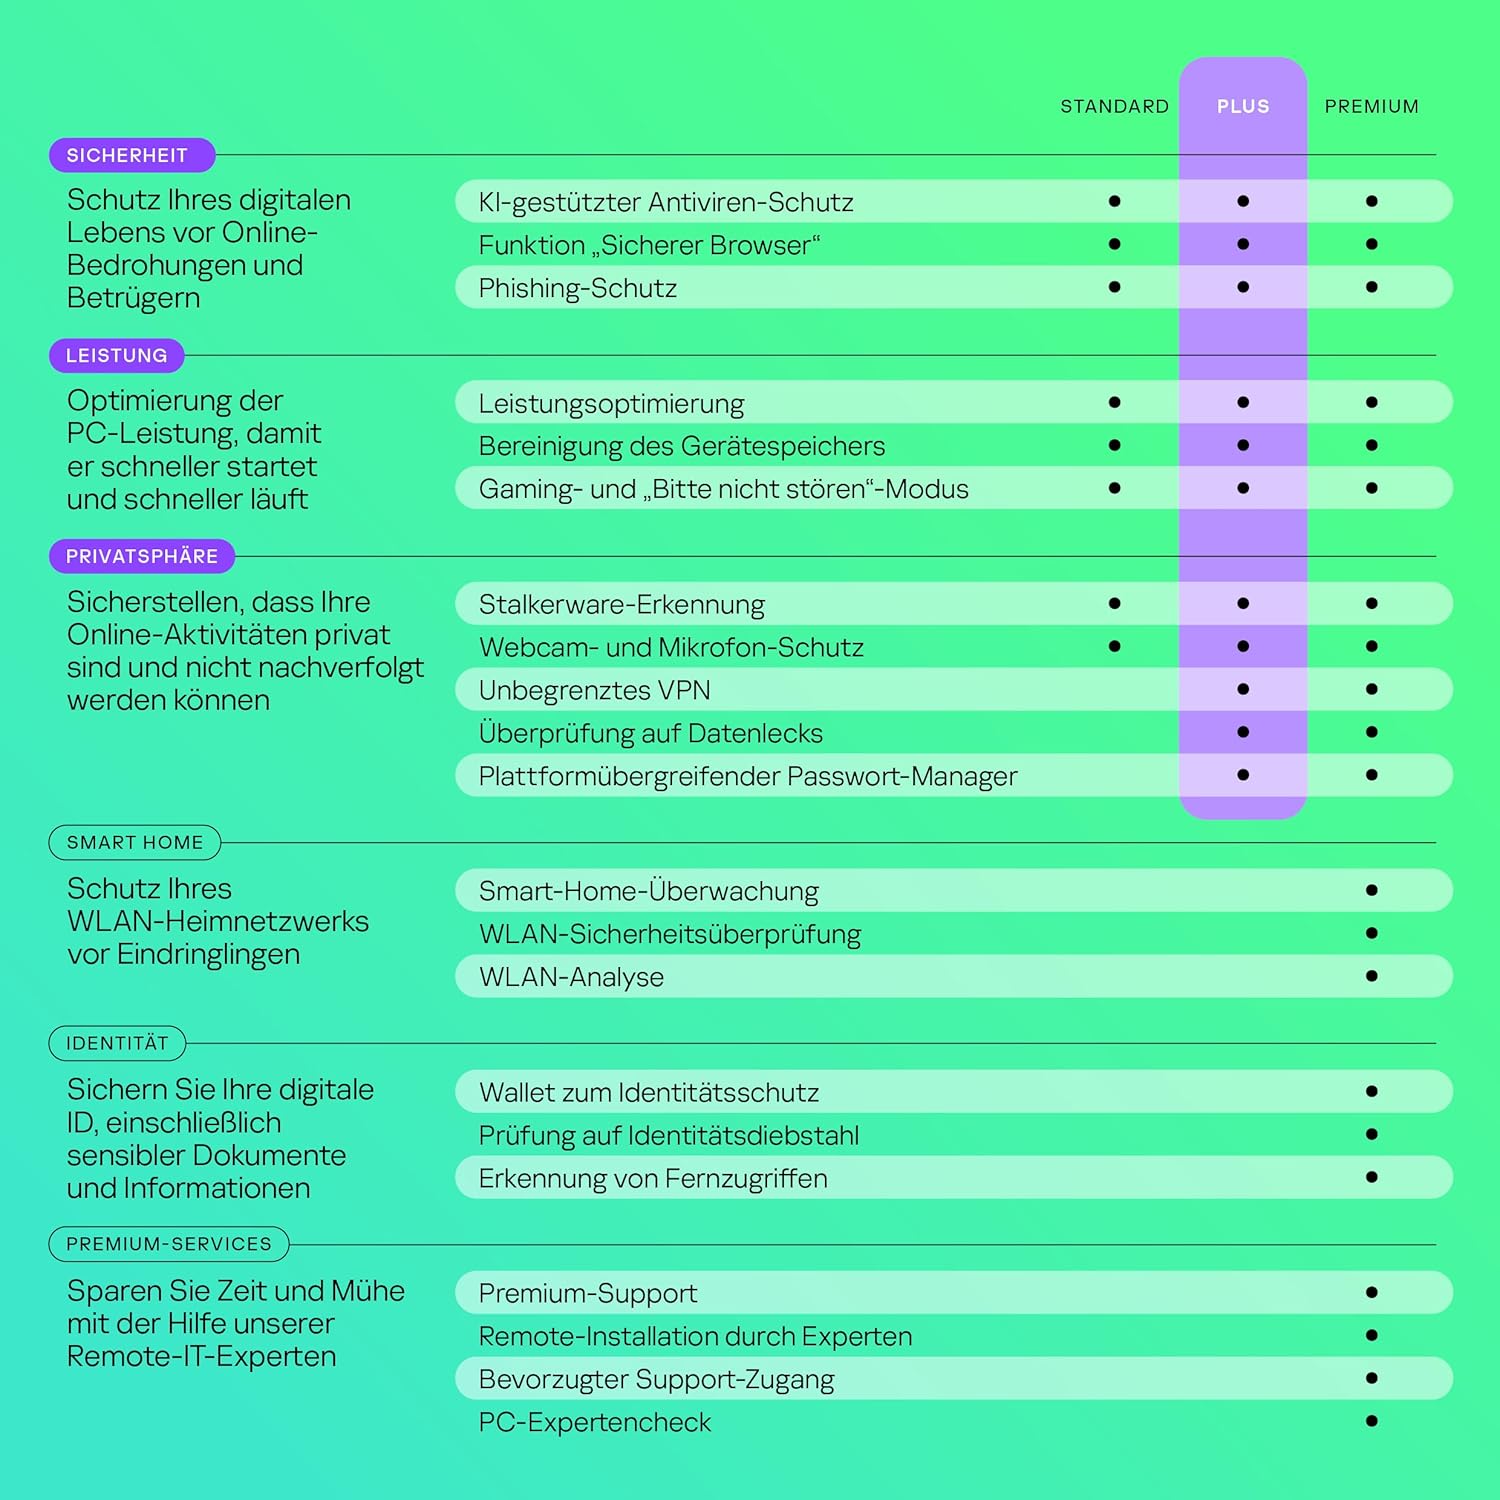The image size is (1500, 1500).
Task: Choose the PREMIUM column header
Action: coord(1371,106)
